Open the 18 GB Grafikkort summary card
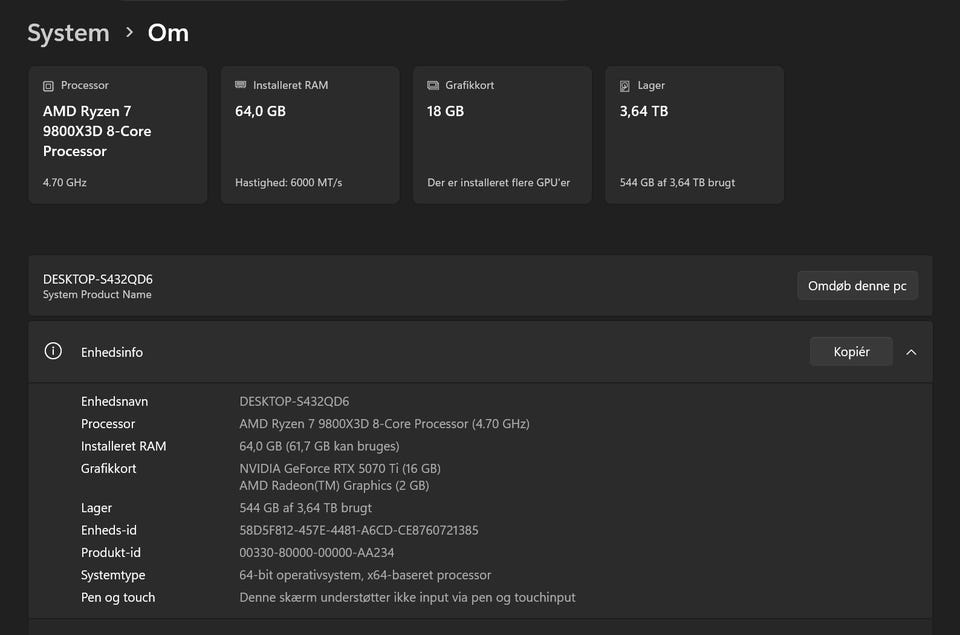Screen dimensions: 960x635 pos(502,135)
